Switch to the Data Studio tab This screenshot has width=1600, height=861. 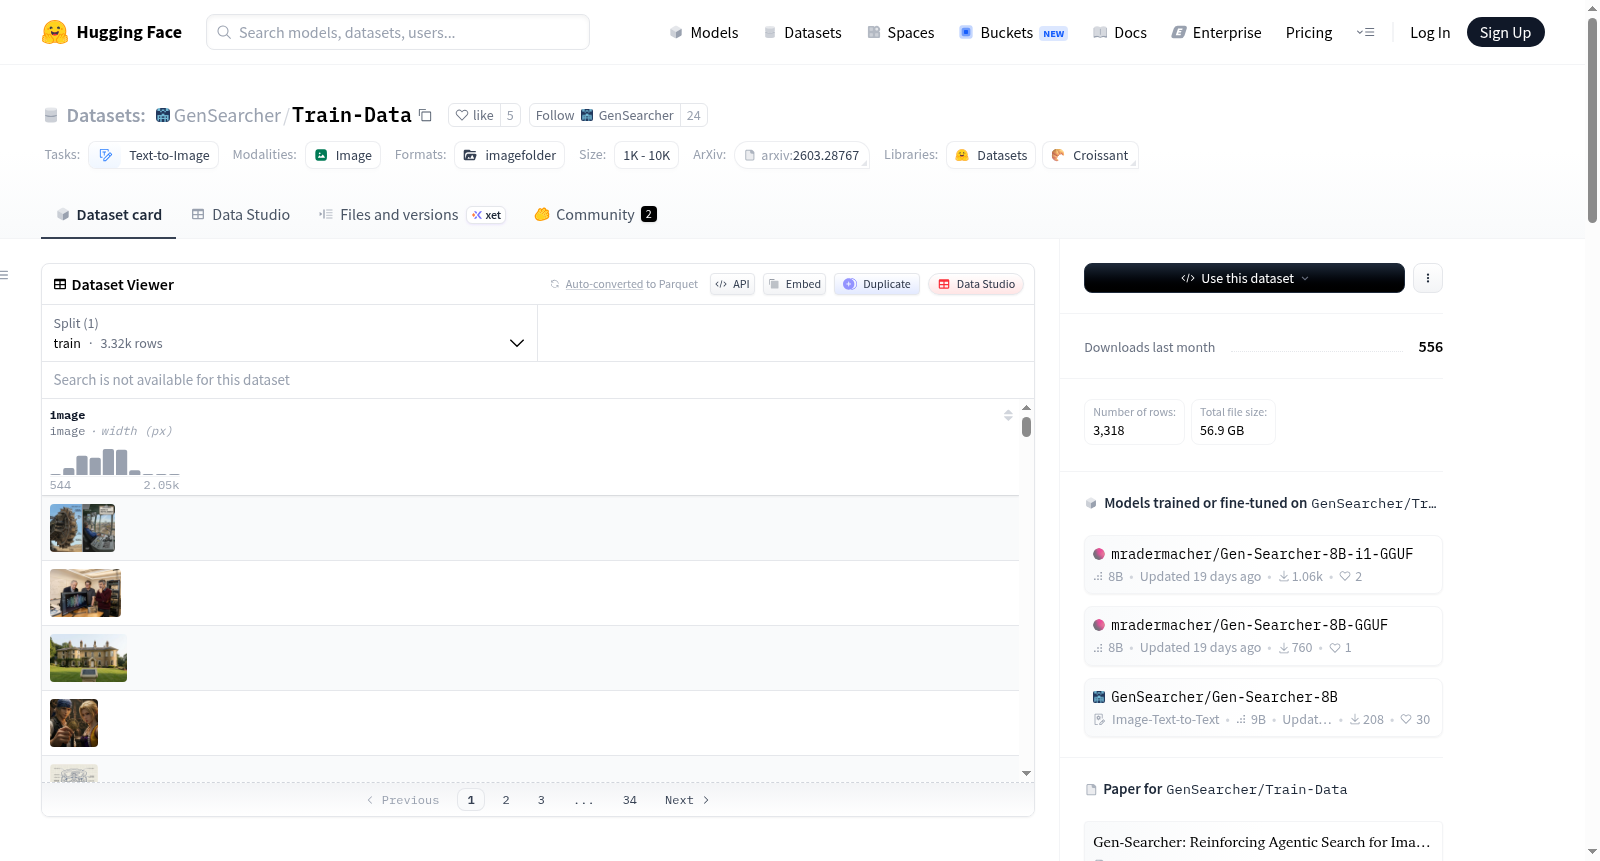tap(241, 215)
